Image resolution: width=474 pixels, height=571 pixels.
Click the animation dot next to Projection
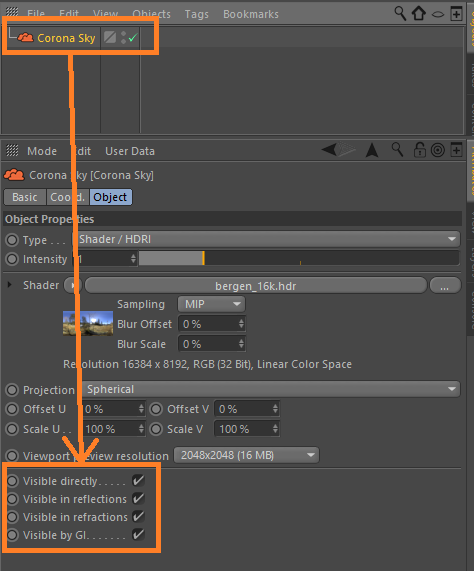12,390
